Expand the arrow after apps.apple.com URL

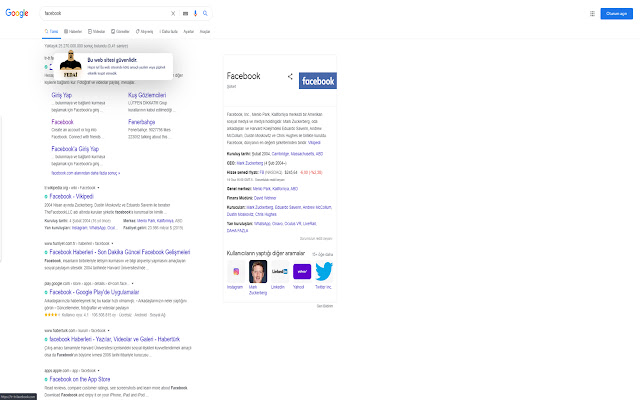coord(99,371)
